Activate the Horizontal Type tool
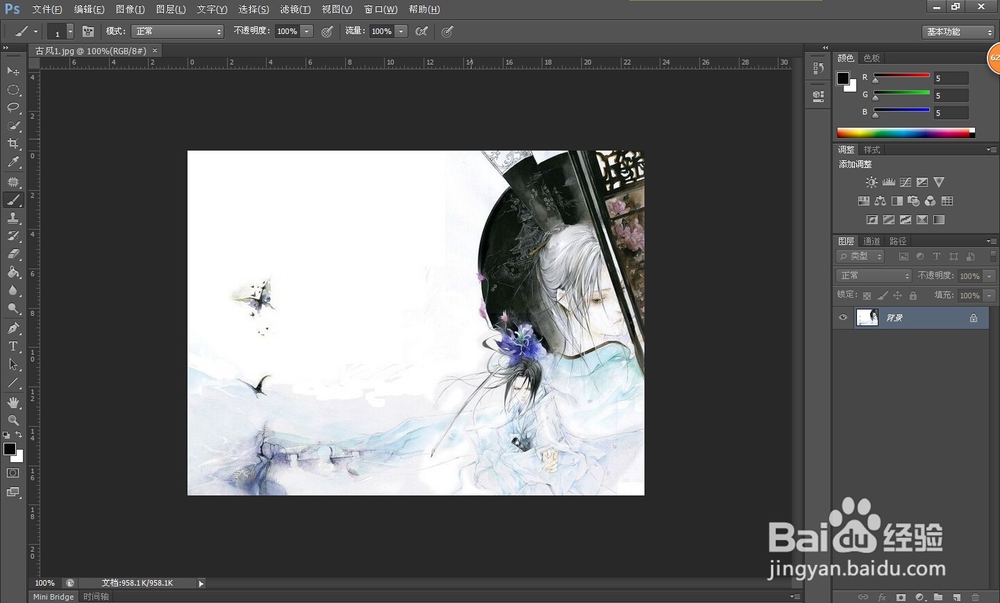This screenshot has width=1000, height=603. [x=14, y=347]
